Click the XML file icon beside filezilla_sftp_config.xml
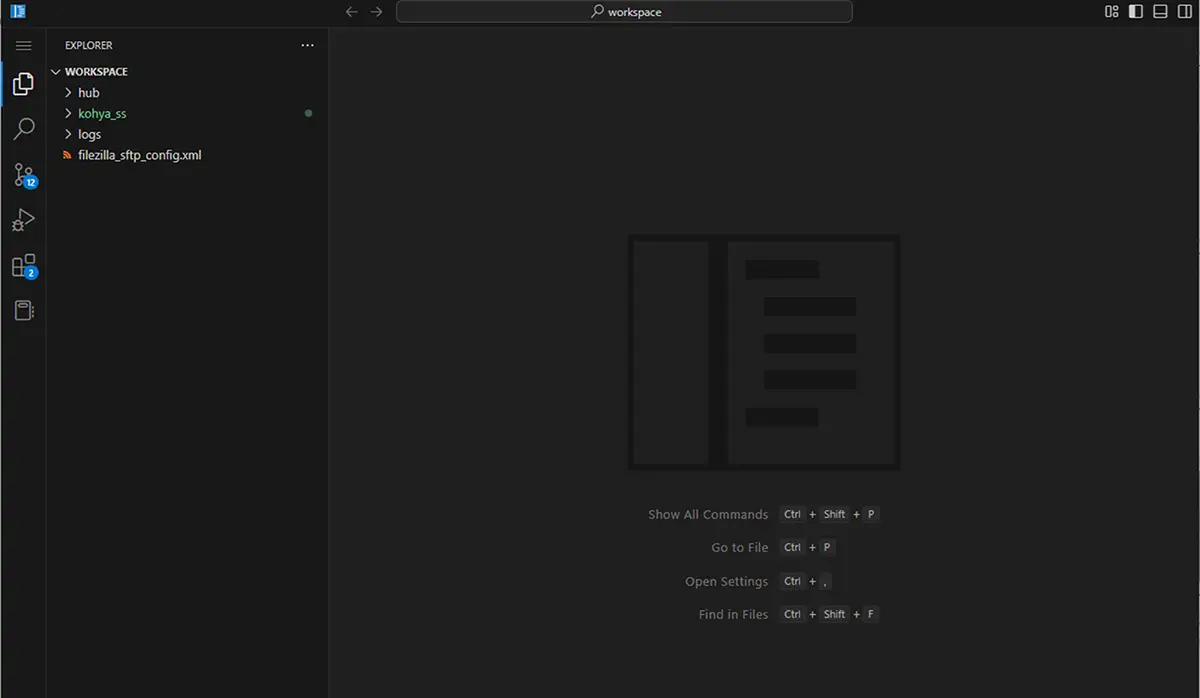Viewport: 1200px width, 698px height. click(x=67, y=155)
